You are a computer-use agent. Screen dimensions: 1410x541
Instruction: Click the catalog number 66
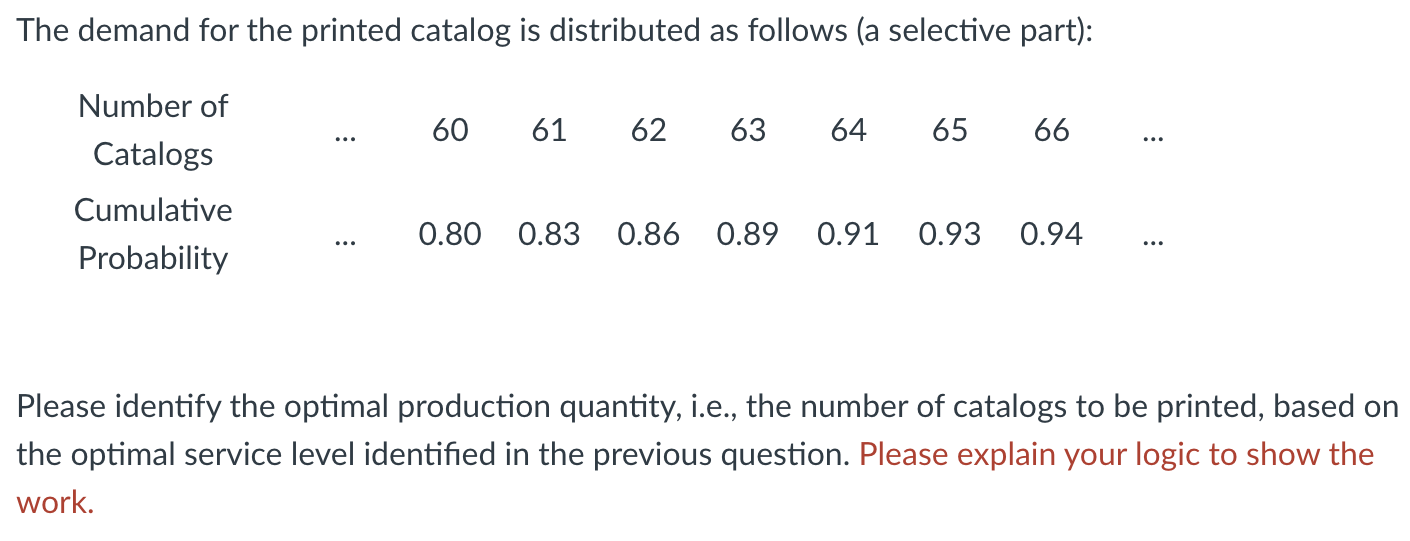point(1051,130)
